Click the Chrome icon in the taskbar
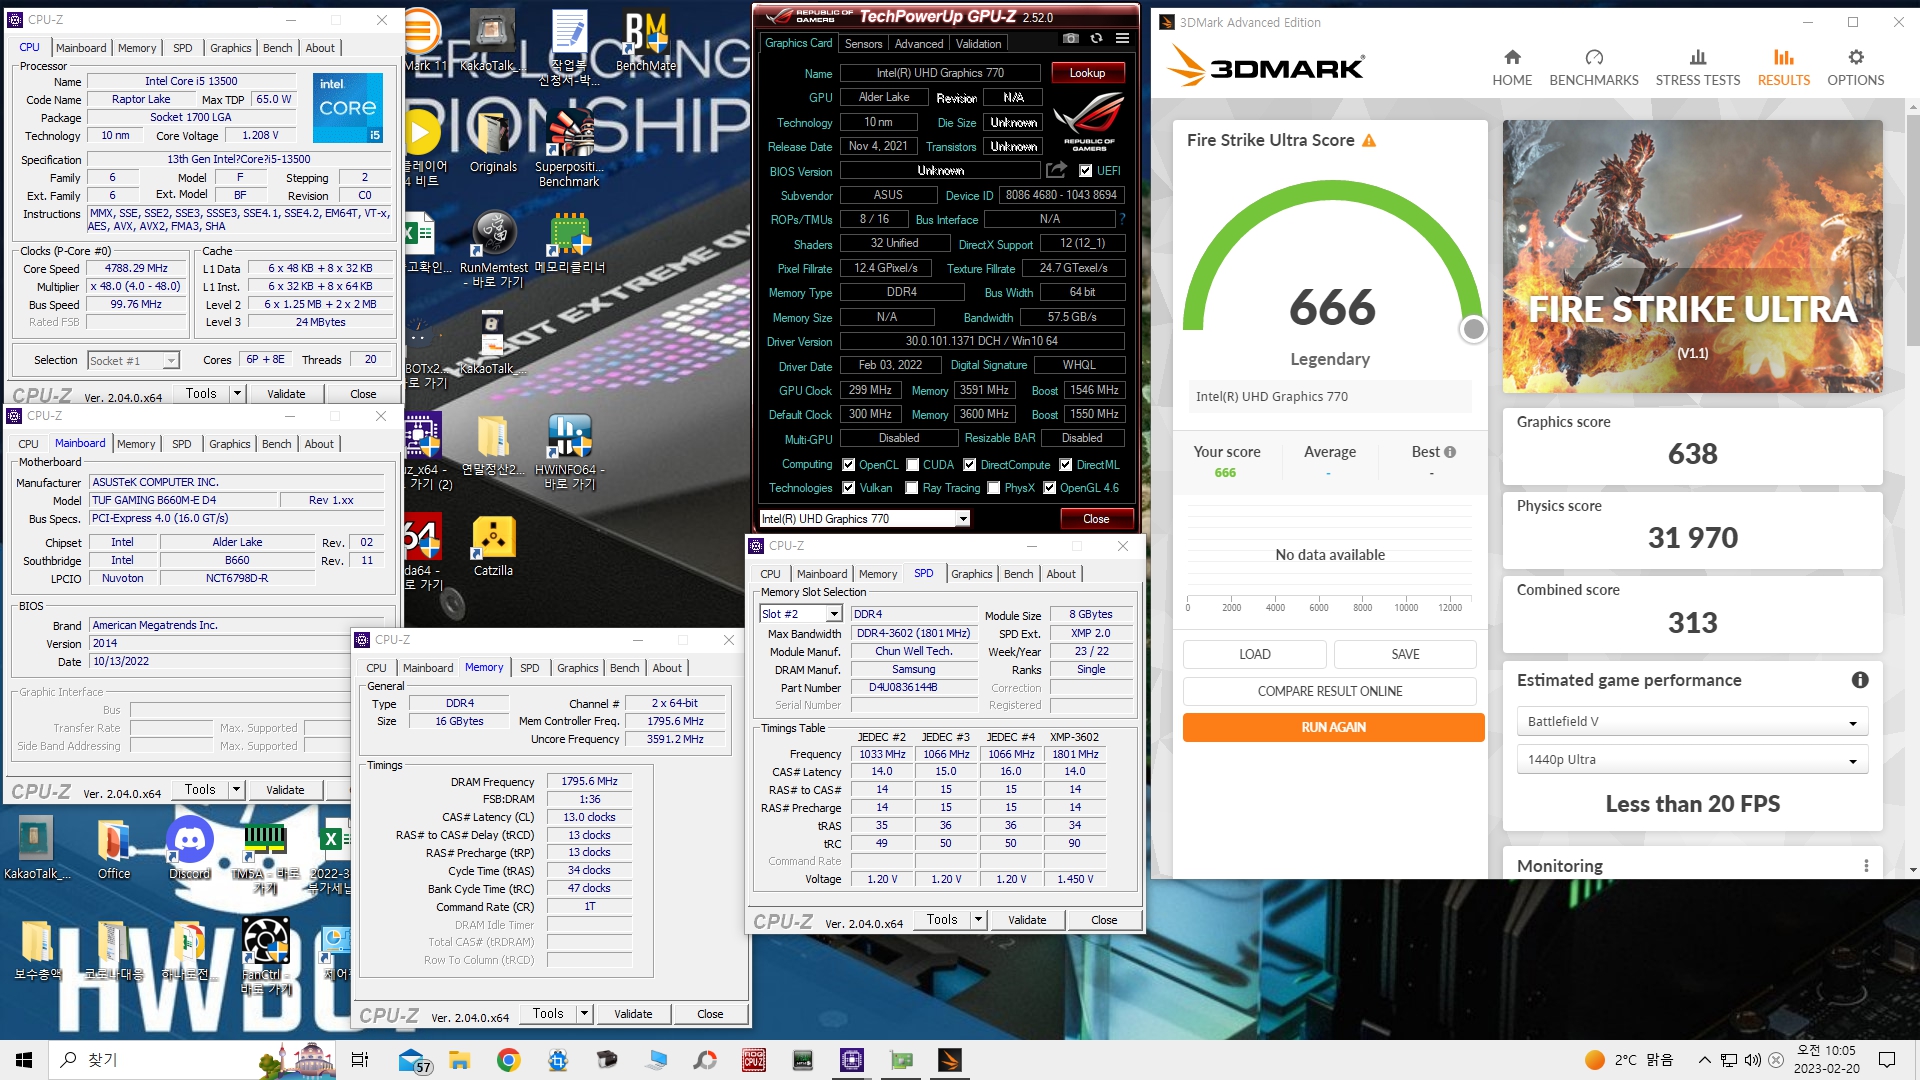 [x=508, y=1060]
